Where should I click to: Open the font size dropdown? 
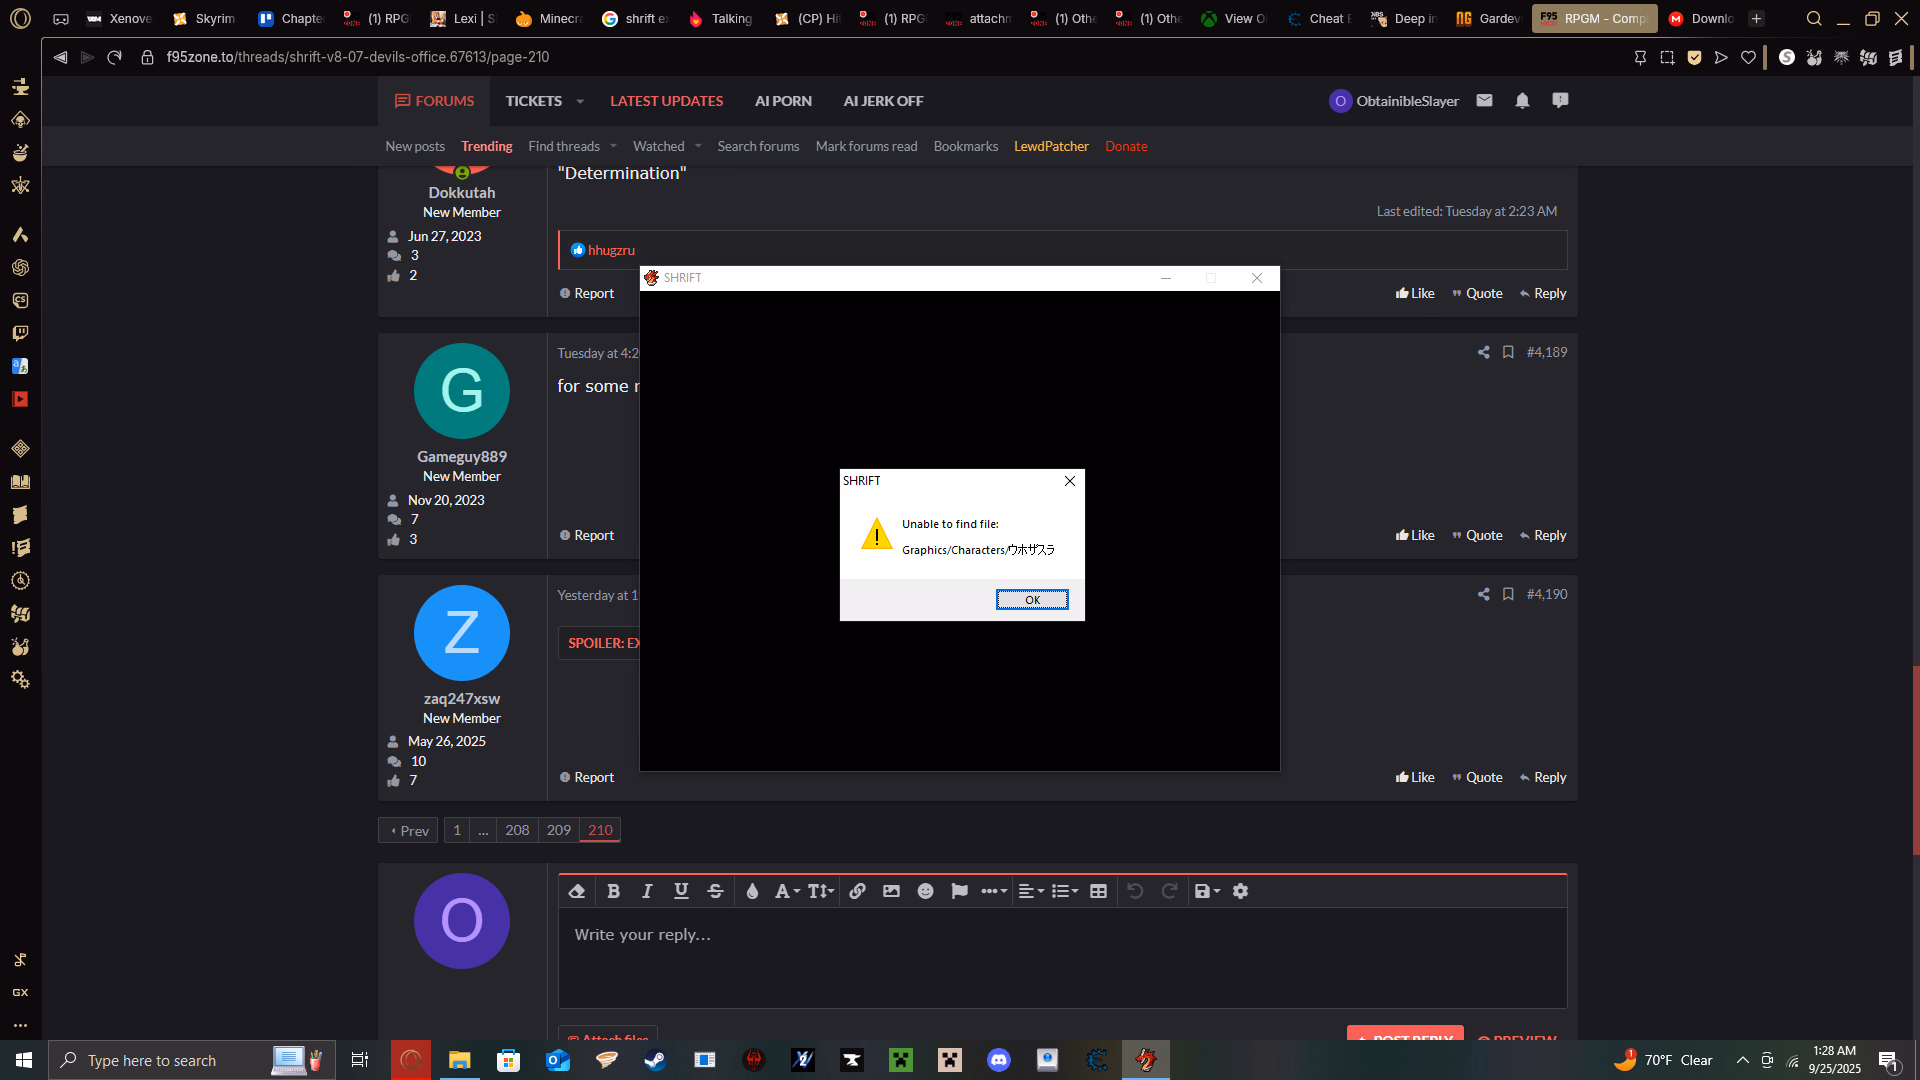pos(820,891)
